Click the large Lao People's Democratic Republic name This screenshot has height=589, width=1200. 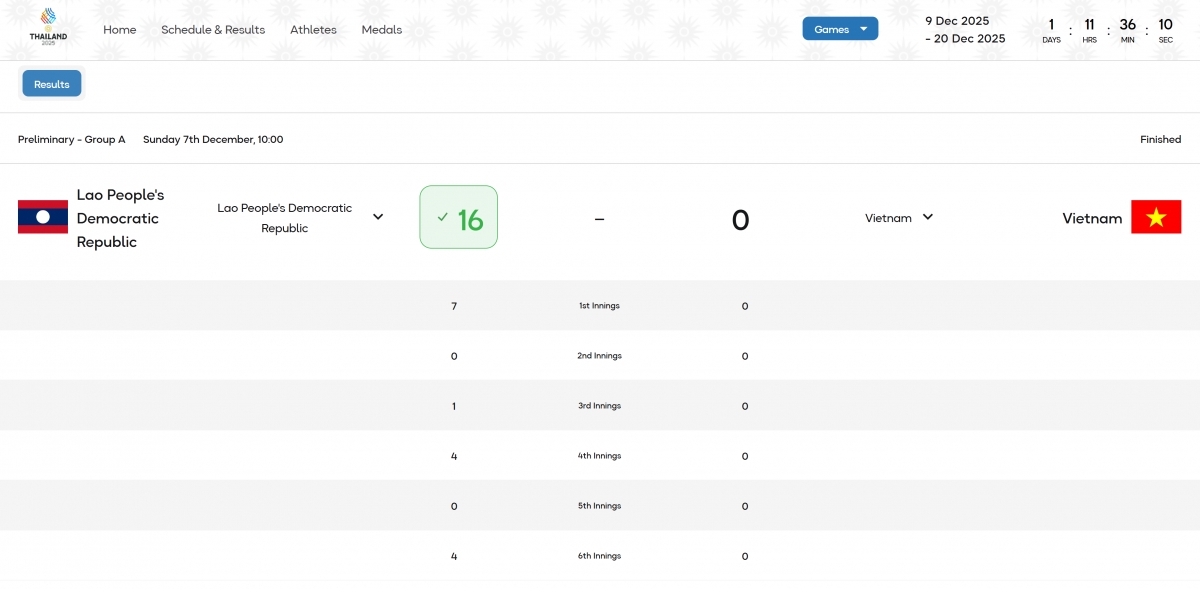pos(120,218)
